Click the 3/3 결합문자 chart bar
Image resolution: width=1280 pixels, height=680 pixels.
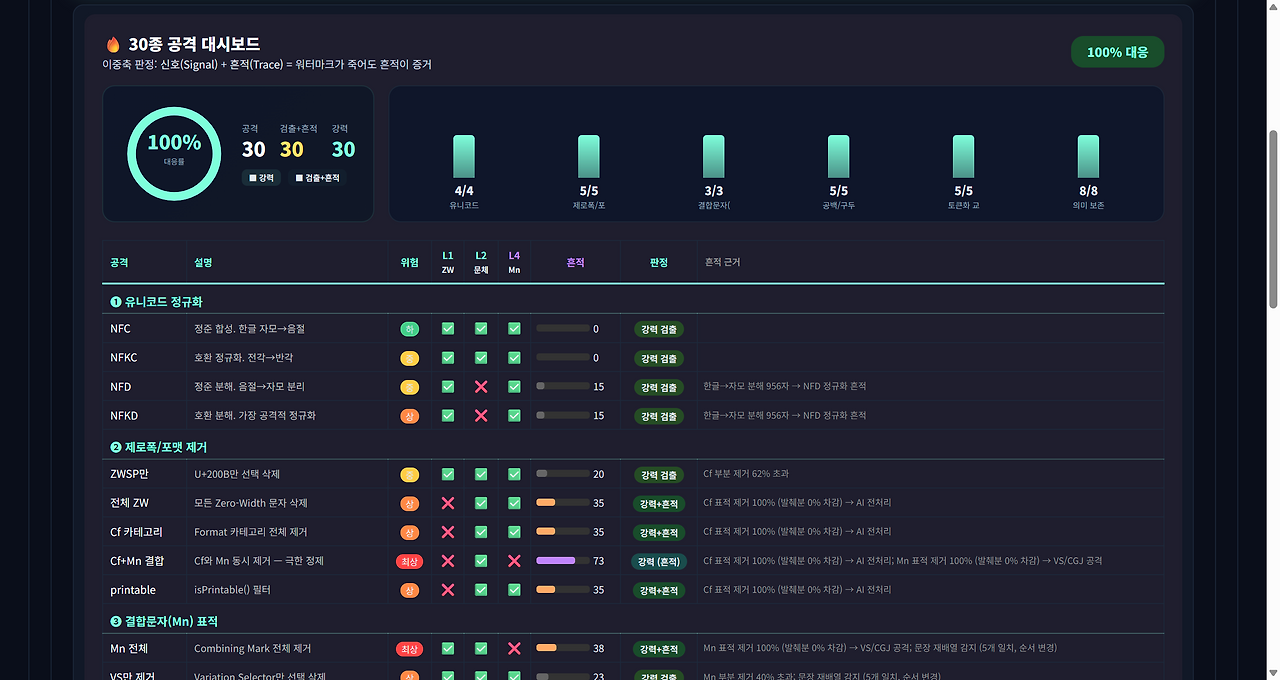pos(714,157)
